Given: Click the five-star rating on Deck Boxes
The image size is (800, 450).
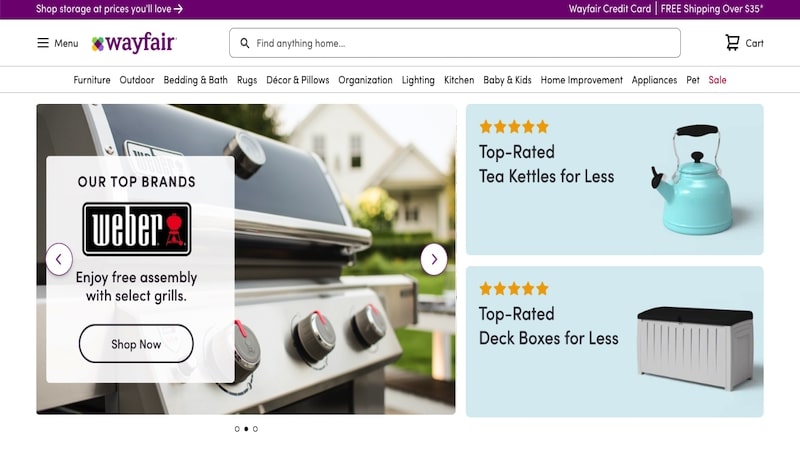Looking at the screenshot, I should point(514,289).
